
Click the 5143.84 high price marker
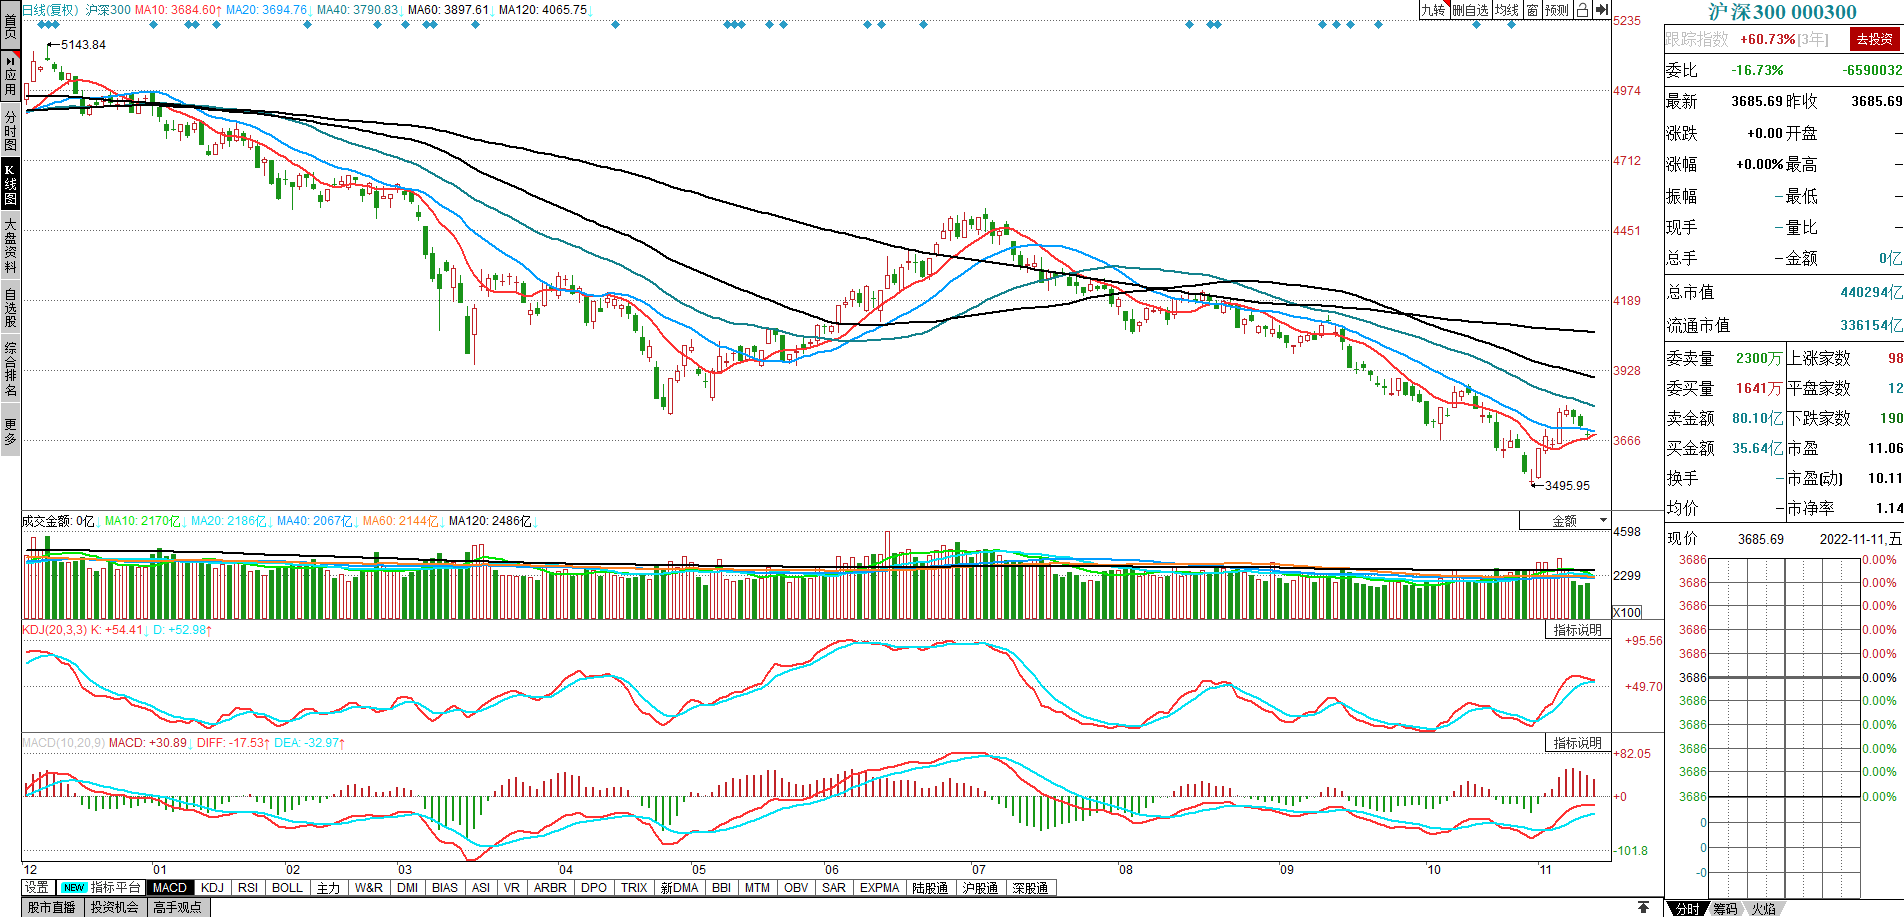click(x=82, y=45)
